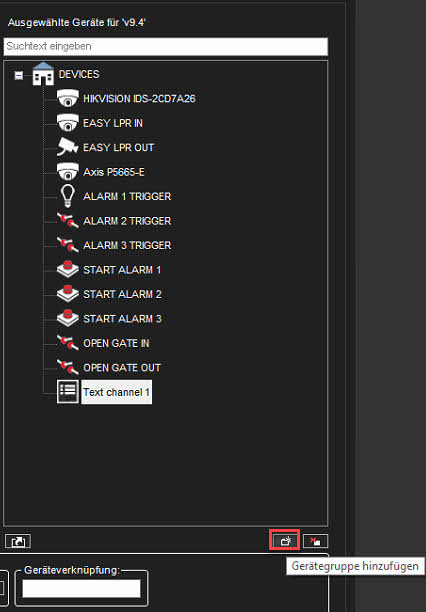Select the HIKVISION IDS-2CD7A26 dome camera icon
Image resolution: width=426 pixels, height=612 pixels.
[x=68, y=98]
